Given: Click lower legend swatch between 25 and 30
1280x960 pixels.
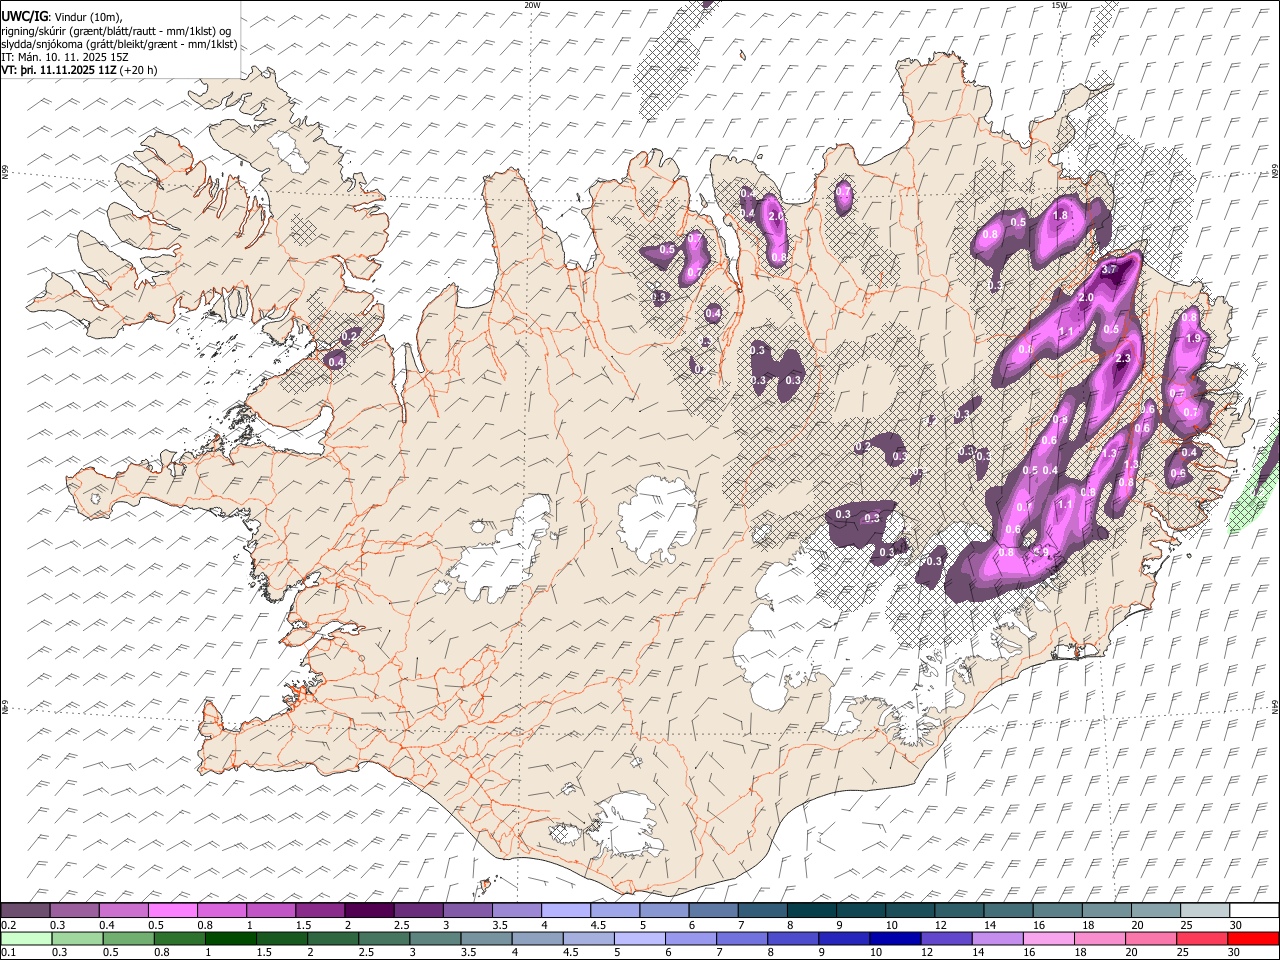Looking at the screenshot, I should click(1203, 938).
